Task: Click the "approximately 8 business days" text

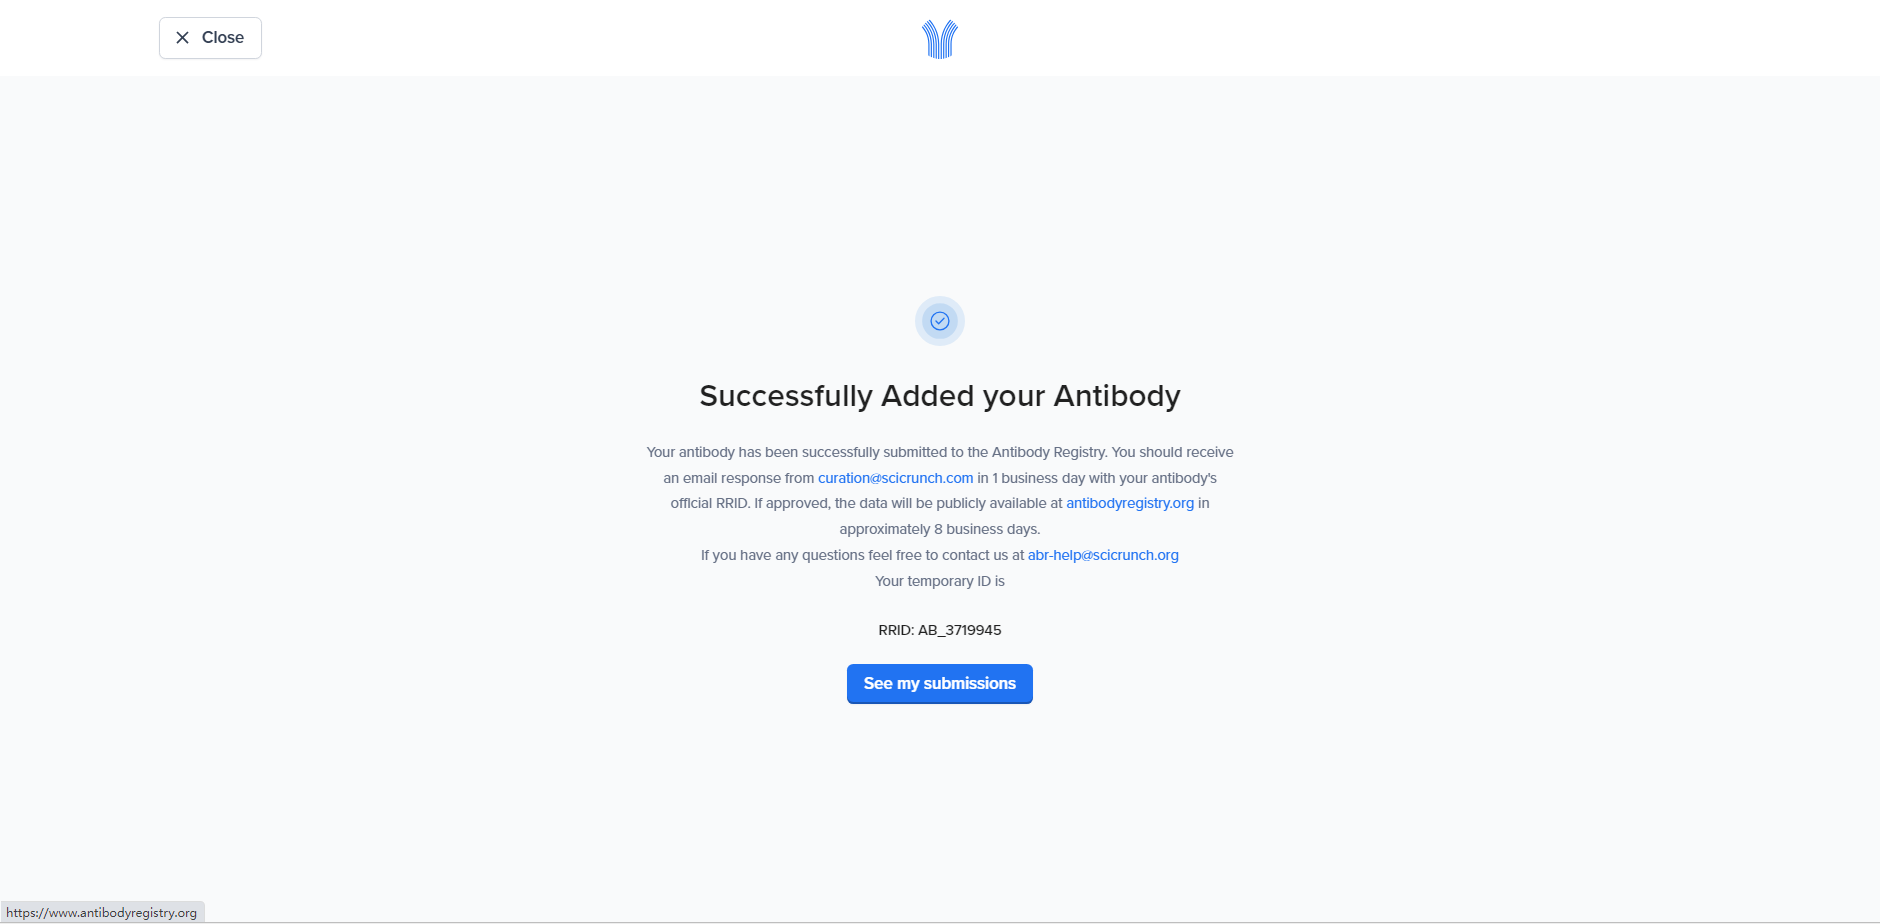Action: (938, 529)
